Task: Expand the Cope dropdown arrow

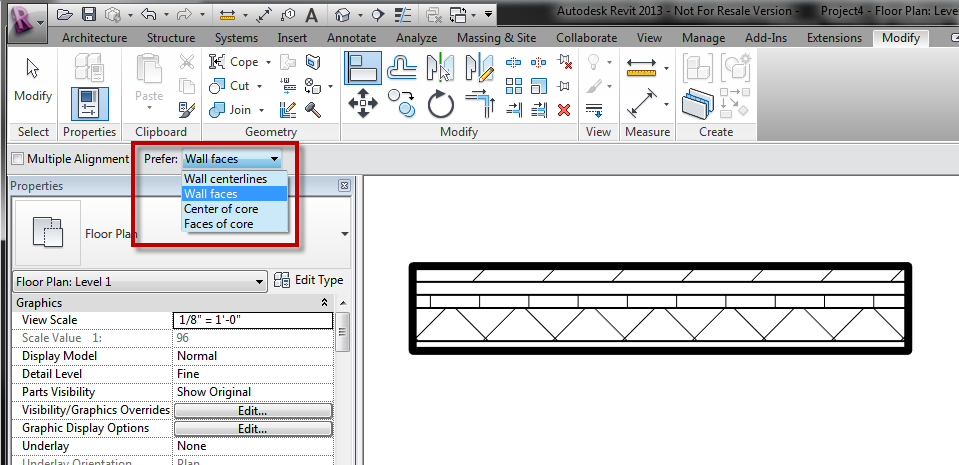Action: coord(267,62)
